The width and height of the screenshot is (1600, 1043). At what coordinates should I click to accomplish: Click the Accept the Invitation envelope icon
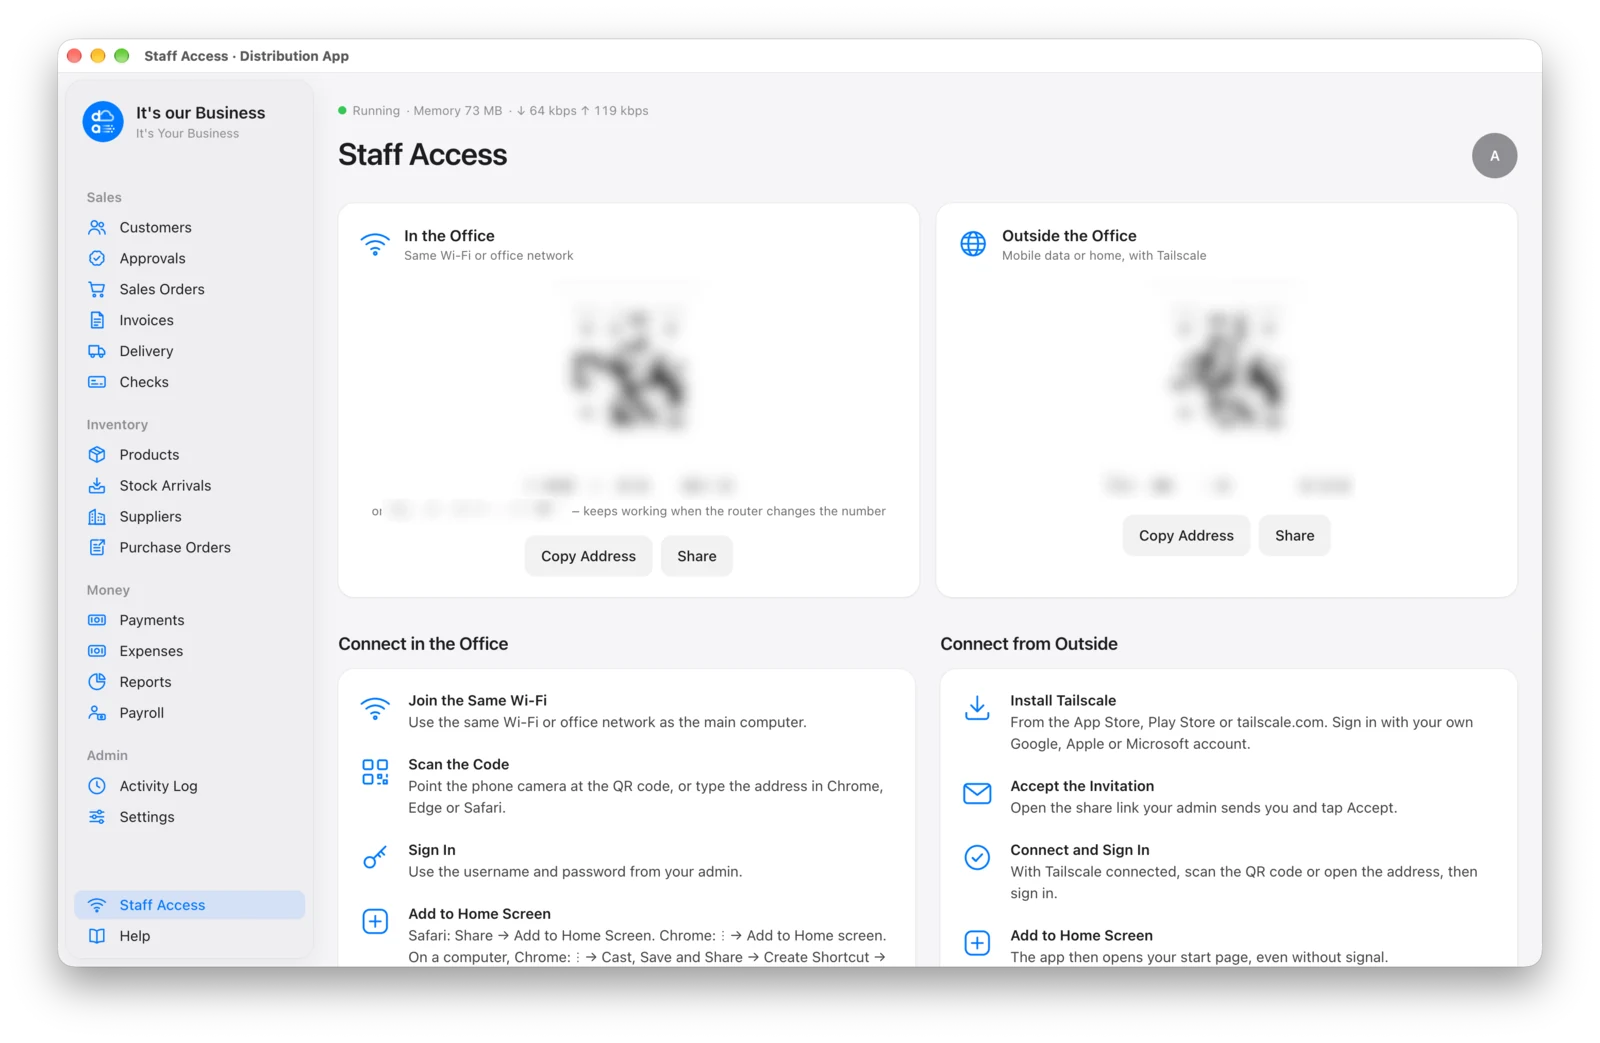coord(977,794)
